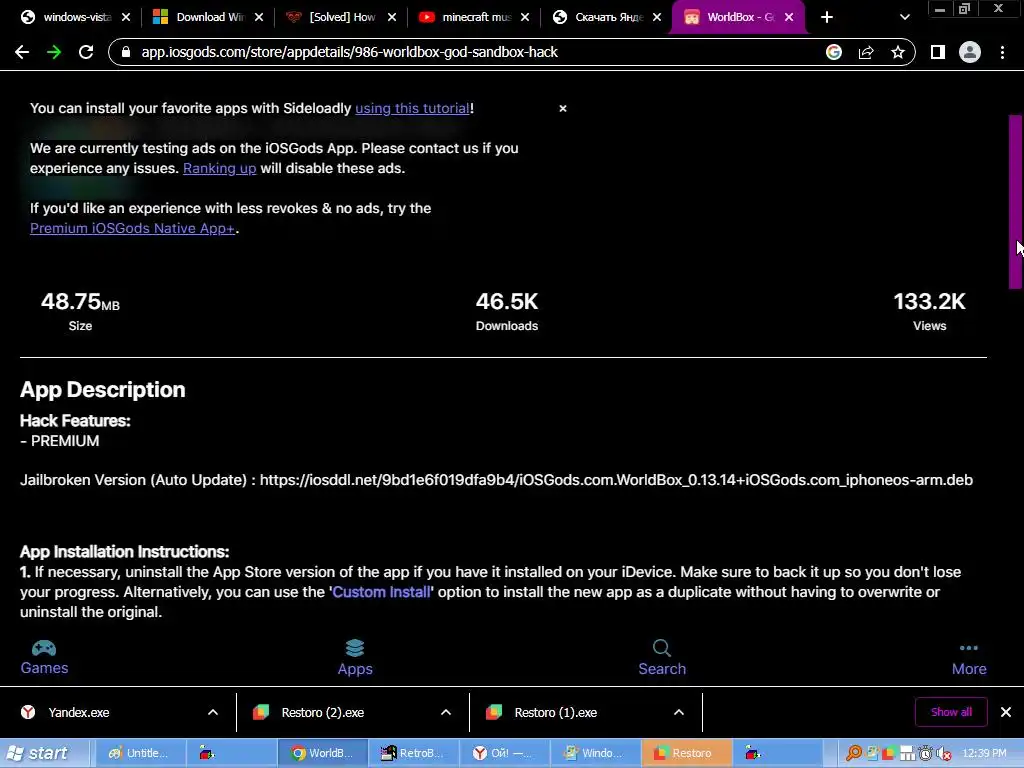Image resolution: width=1024 pixels, height=768 pixels.
Task: Click the 46.5K Downloads counter
Action: pyautogui.click(x=507, y=311)
